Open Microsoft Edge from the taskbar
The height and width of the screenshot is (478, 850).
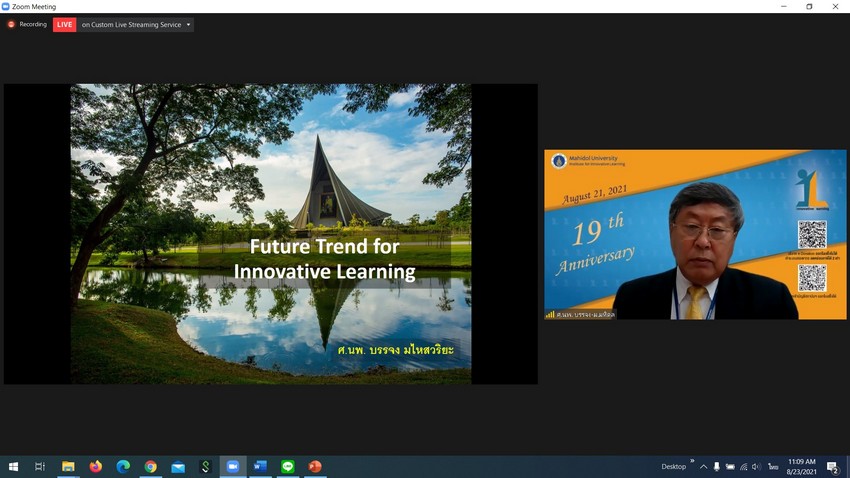[123, 466]
